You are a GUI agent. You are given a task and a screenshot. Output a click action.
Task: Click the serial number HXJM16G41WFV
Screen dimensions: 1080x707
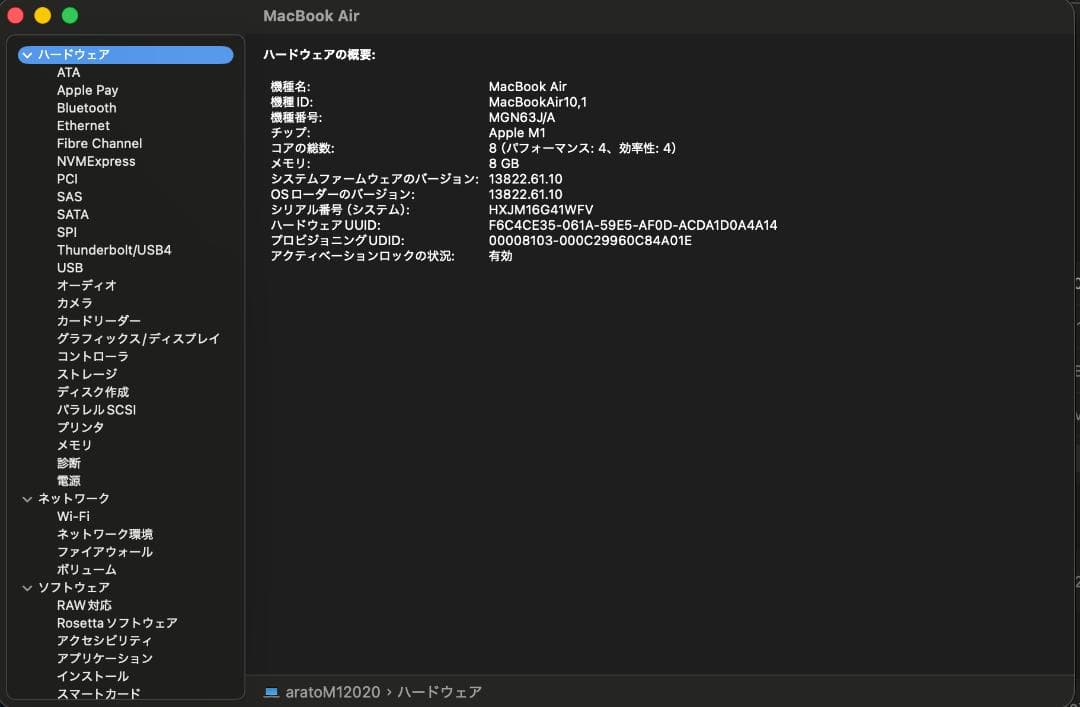click(541, 209)
